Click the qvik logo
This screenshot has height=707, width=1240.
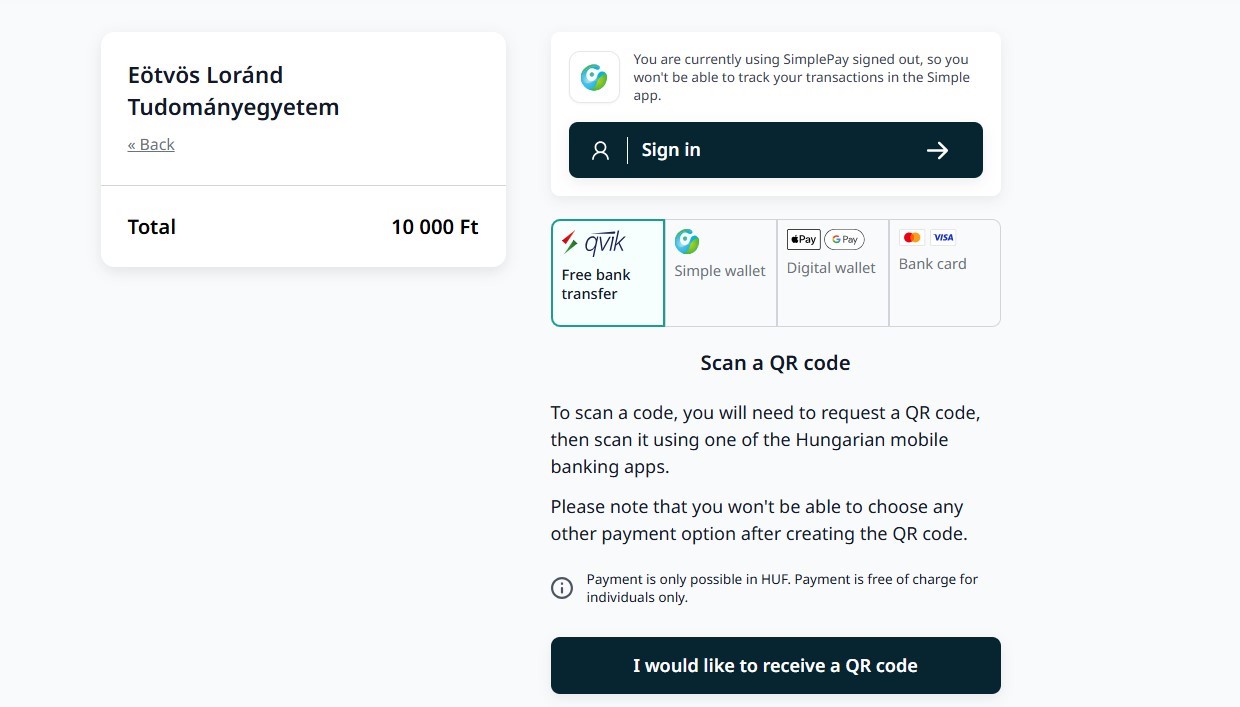coord(594,243)
